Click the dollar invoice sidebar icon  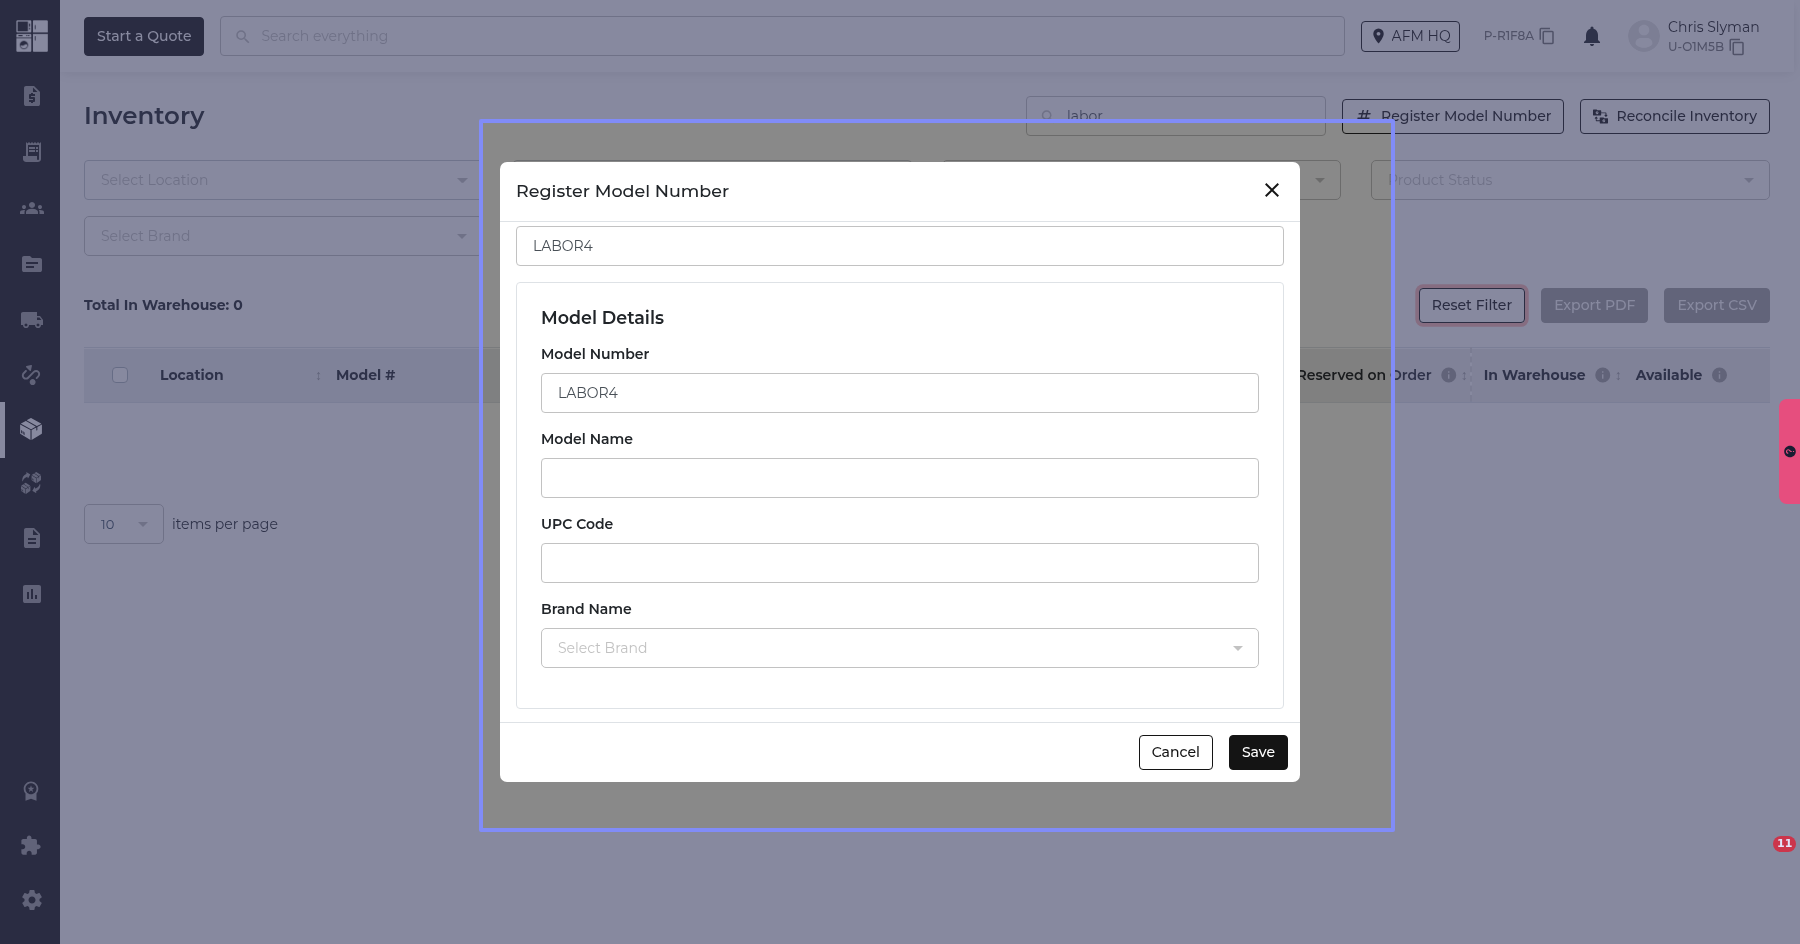coord(31,96)
